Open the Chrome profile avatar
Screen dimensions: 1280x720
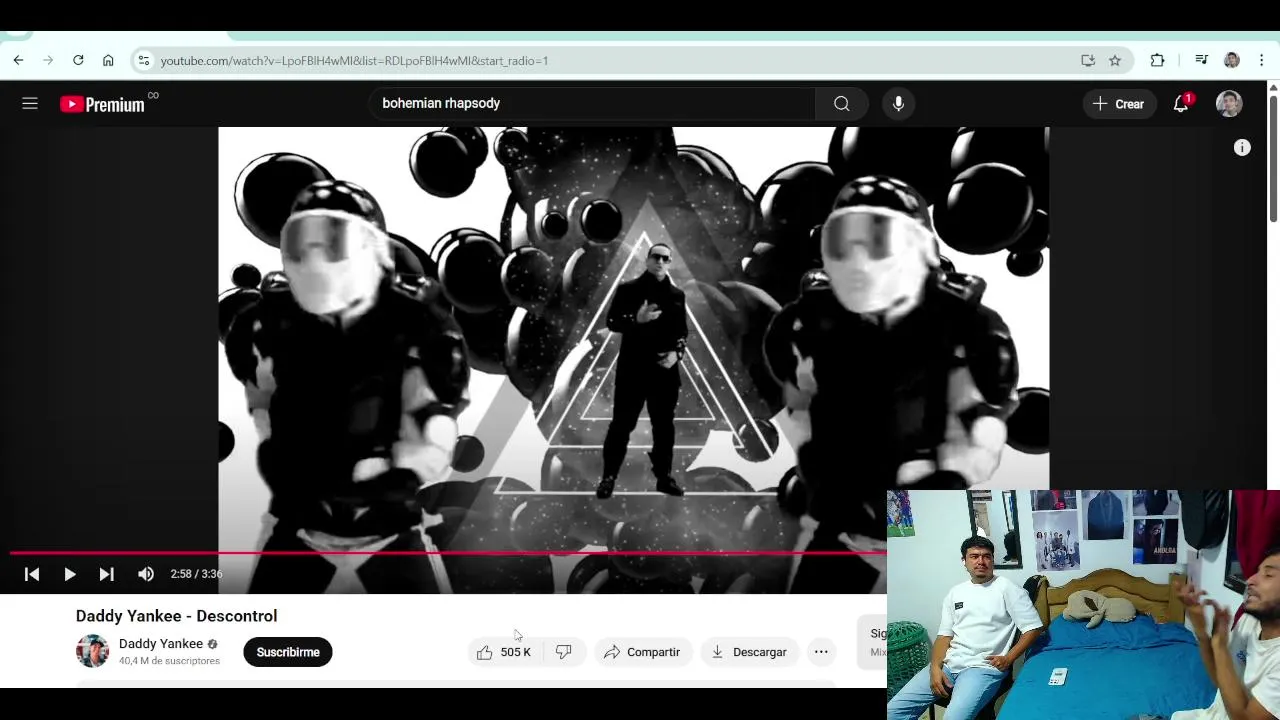pos(1232,60)
